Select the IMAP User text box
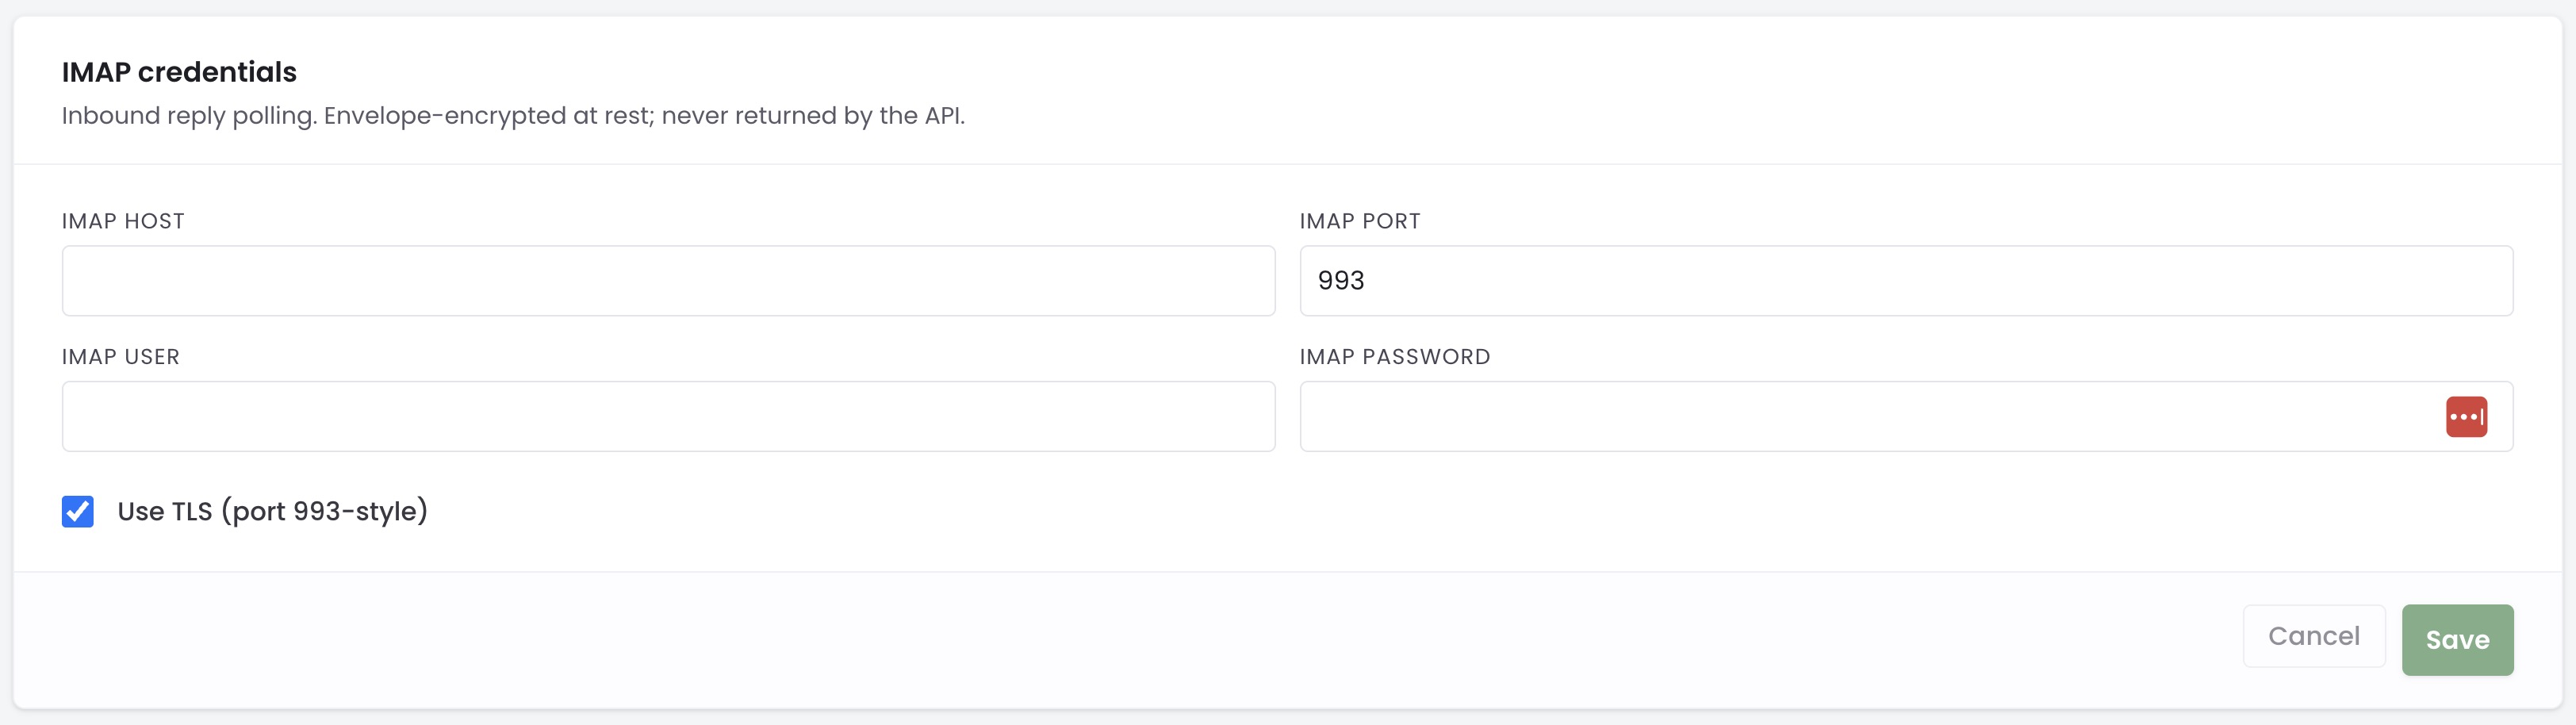The image size is (2576, 725). point(668,416)
